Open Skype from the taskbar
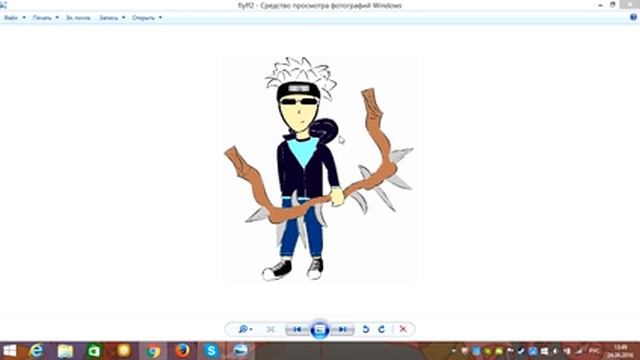The image size is (640, 360). click(x=211, y=351)
